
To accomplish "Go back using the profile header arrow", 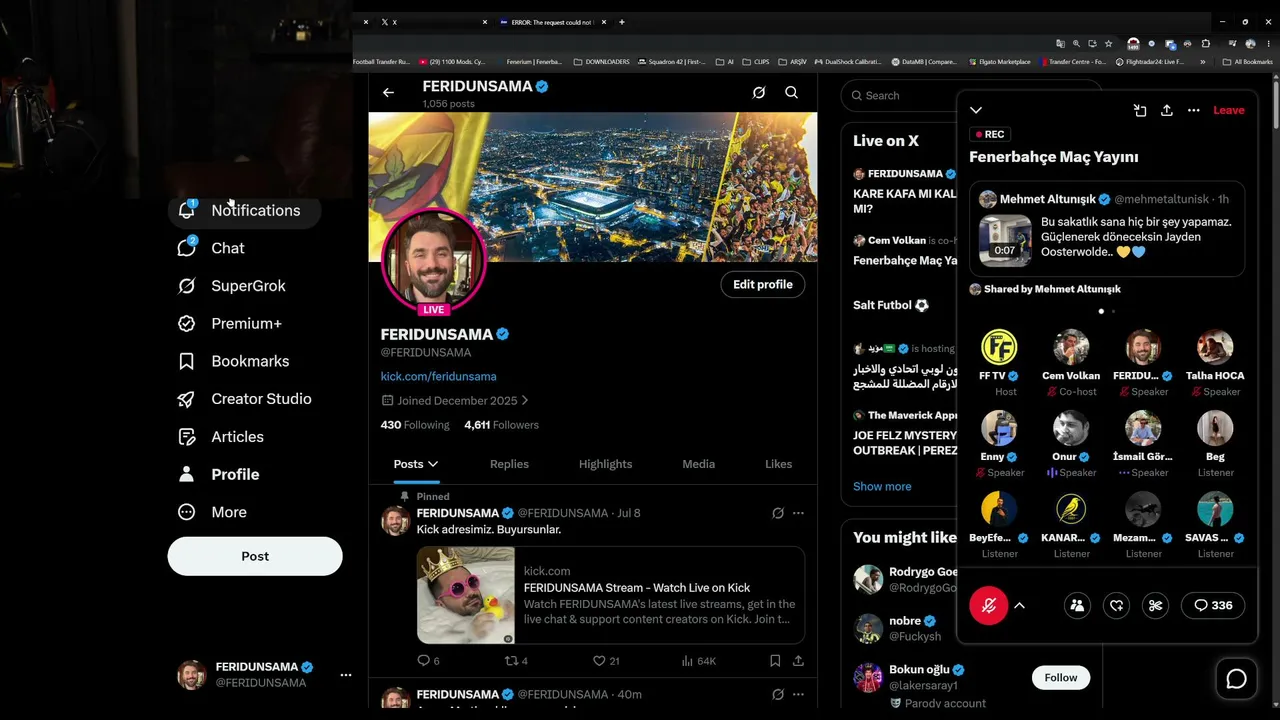I will (388, 93).
